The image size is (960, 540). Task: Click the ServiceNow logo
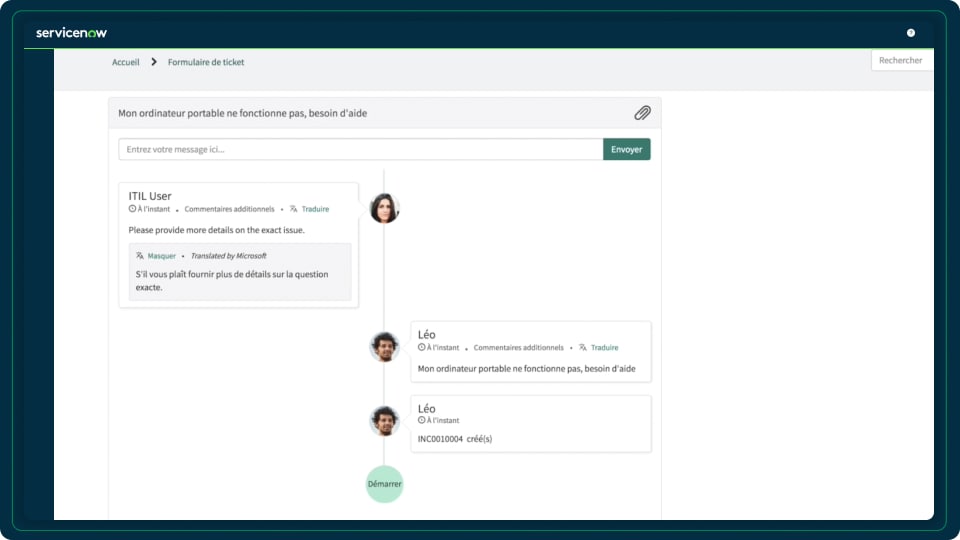pos(71,33)
